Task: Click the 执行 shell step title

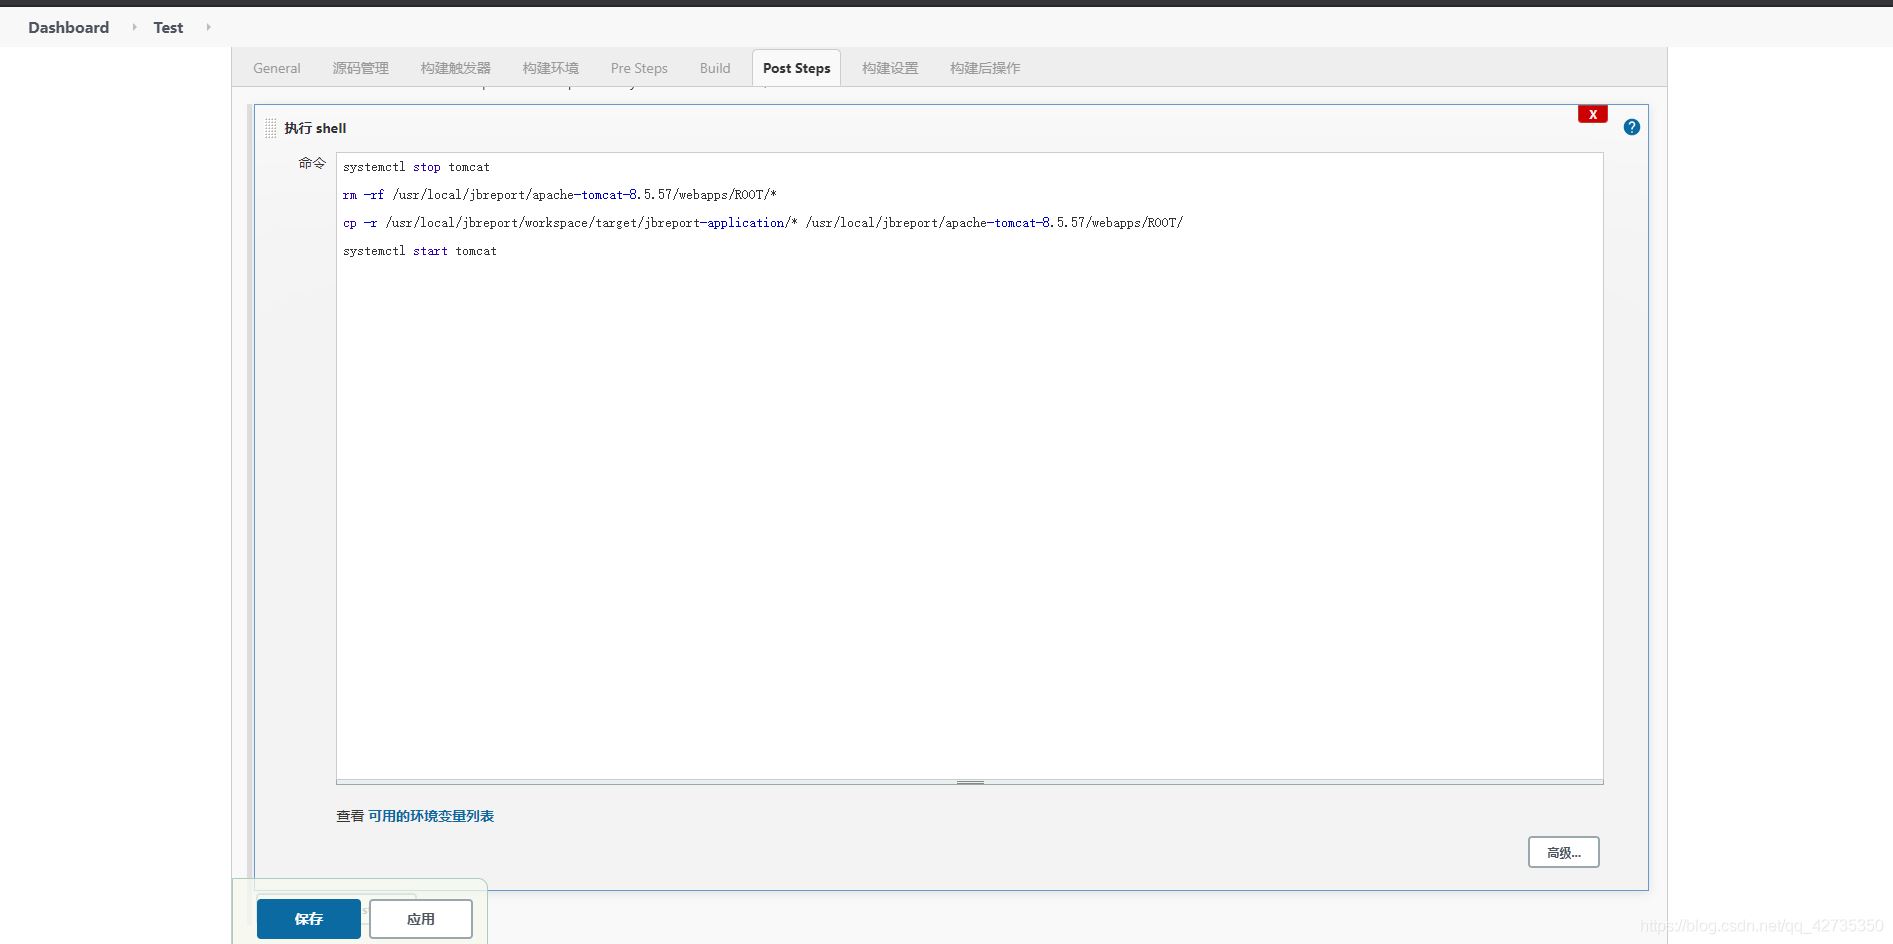Action: click(315, 128)
